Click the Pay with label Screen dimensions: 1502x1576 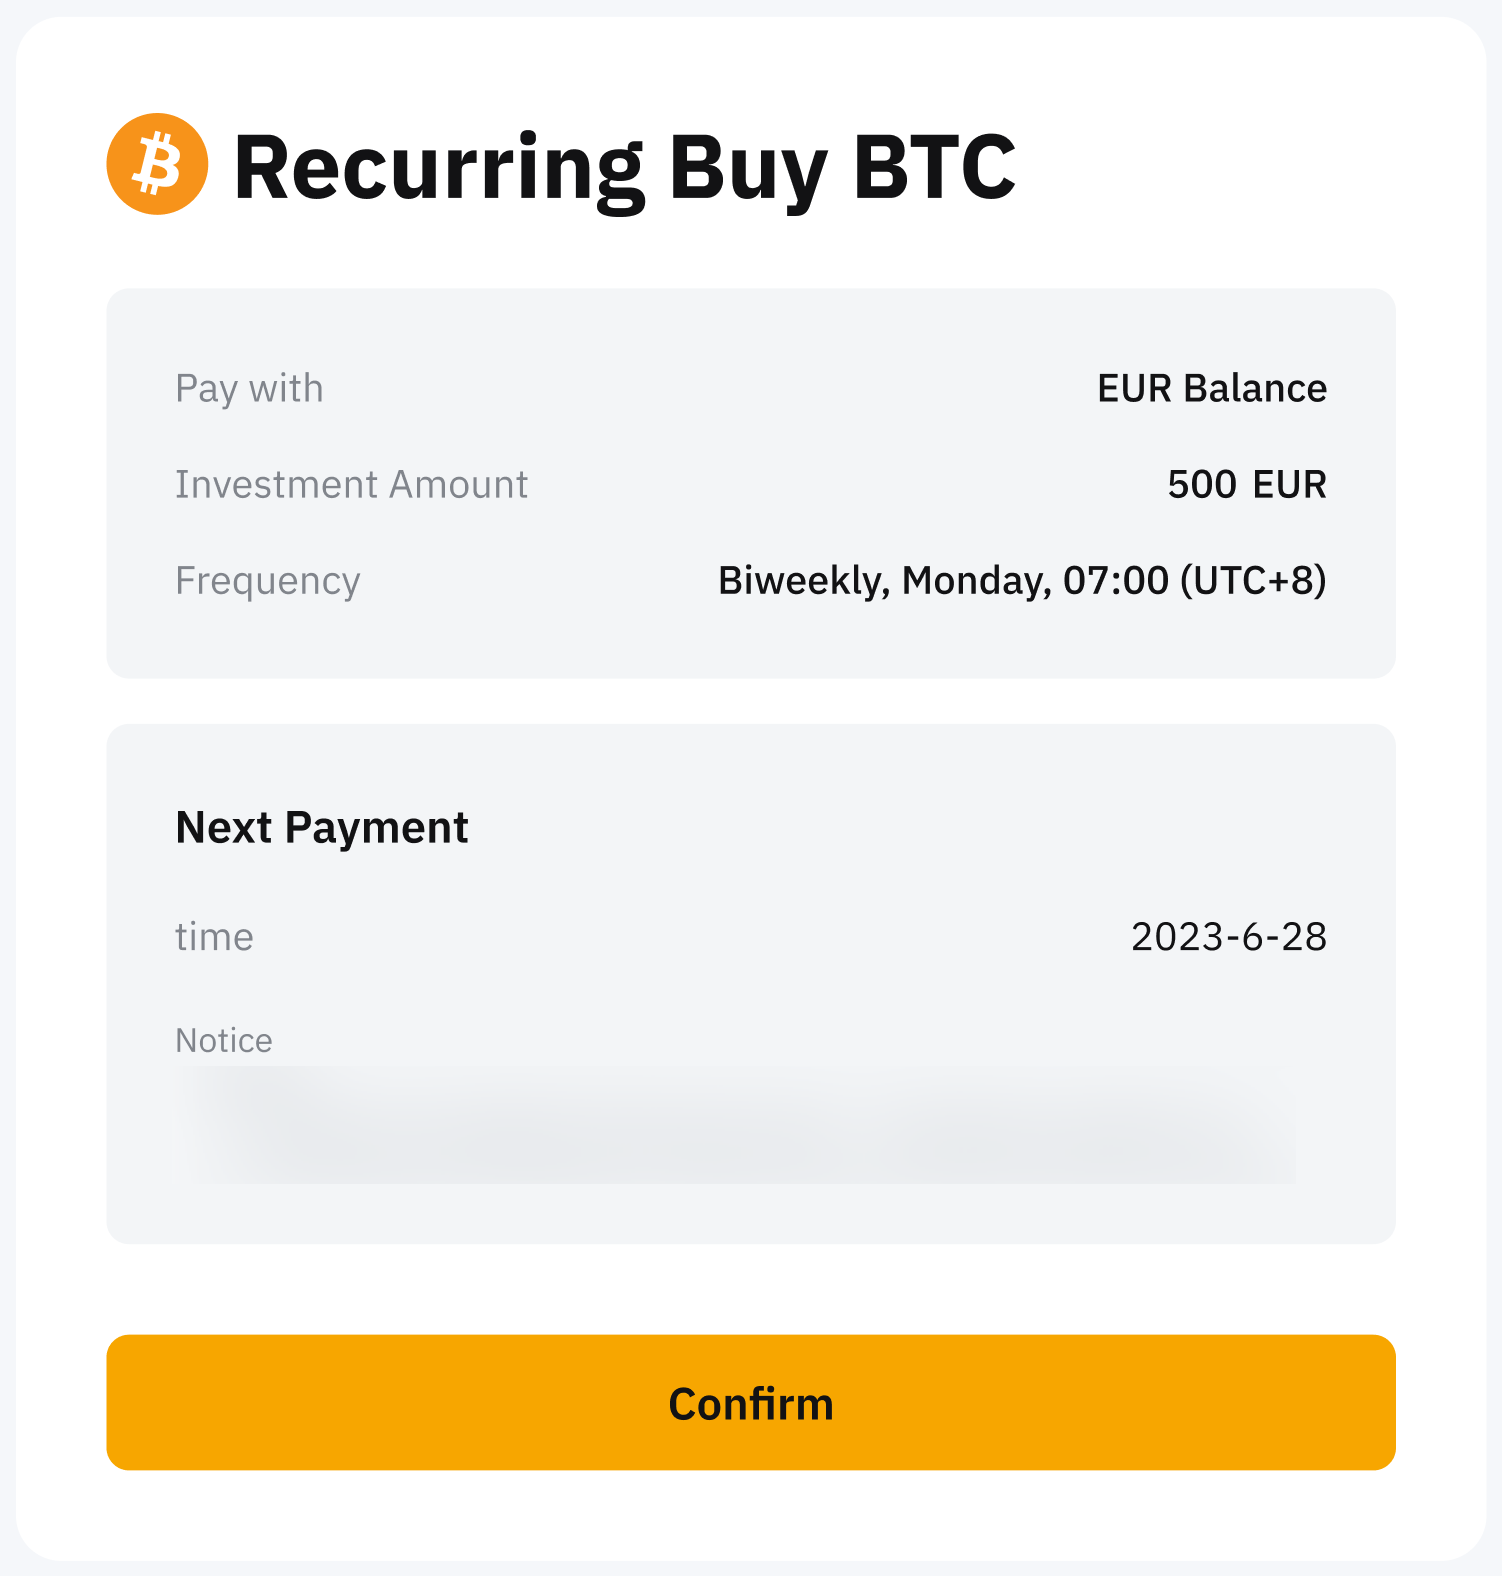(x=249, y=388)
